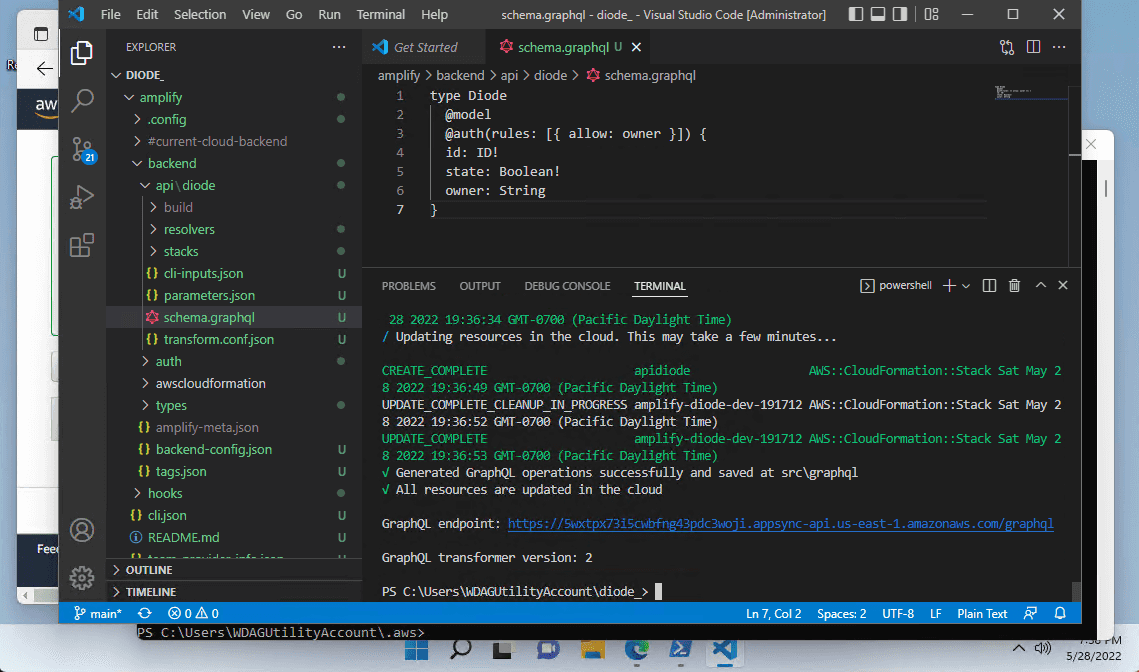The height and width of the screenshot is (672, 1139).
Task: Switch to the OUTPUT panel tab
Action: click(479, 286)
